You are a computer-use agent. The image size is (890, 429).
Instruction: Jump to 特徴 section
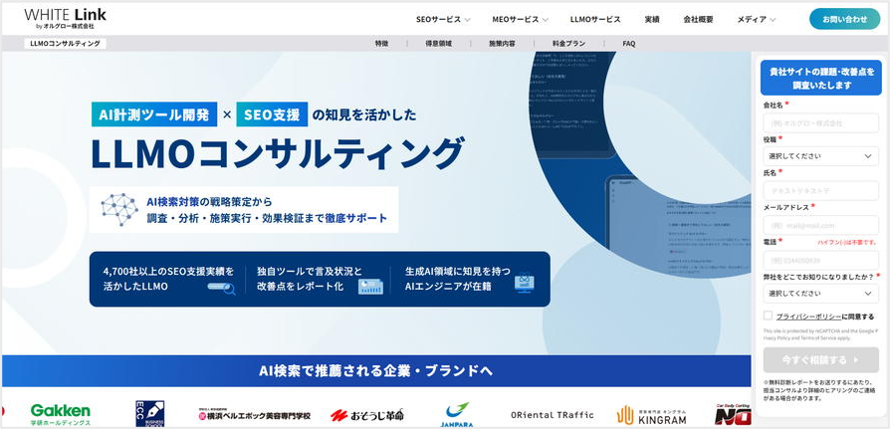tap(382, 44)
